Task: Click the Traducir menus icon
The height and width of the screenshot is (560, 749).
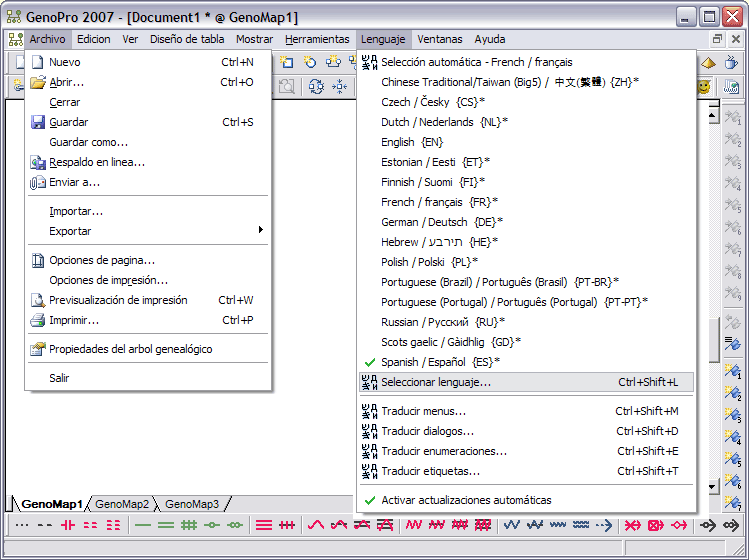Action: point(369,411)
